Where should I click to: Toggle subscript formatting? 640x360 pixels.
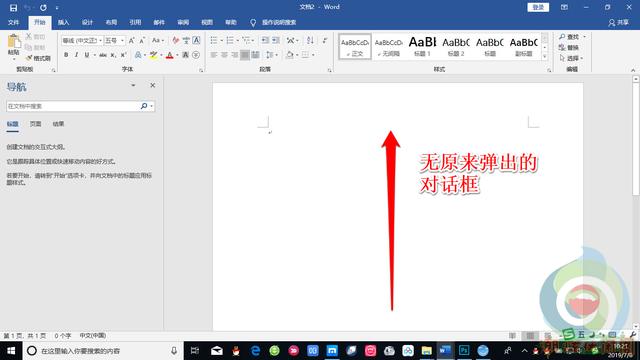(x=113, y=55)
